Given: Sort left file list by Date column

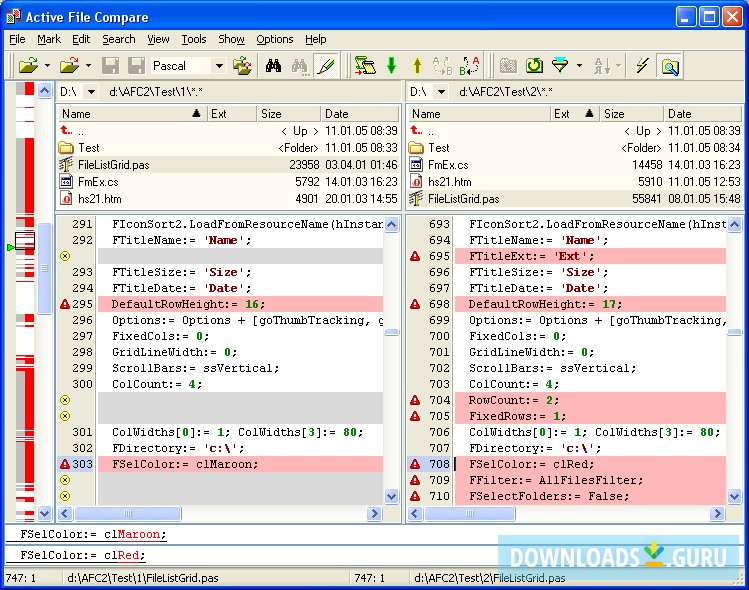Looking at the screenshot, I should tap(359, 114).
